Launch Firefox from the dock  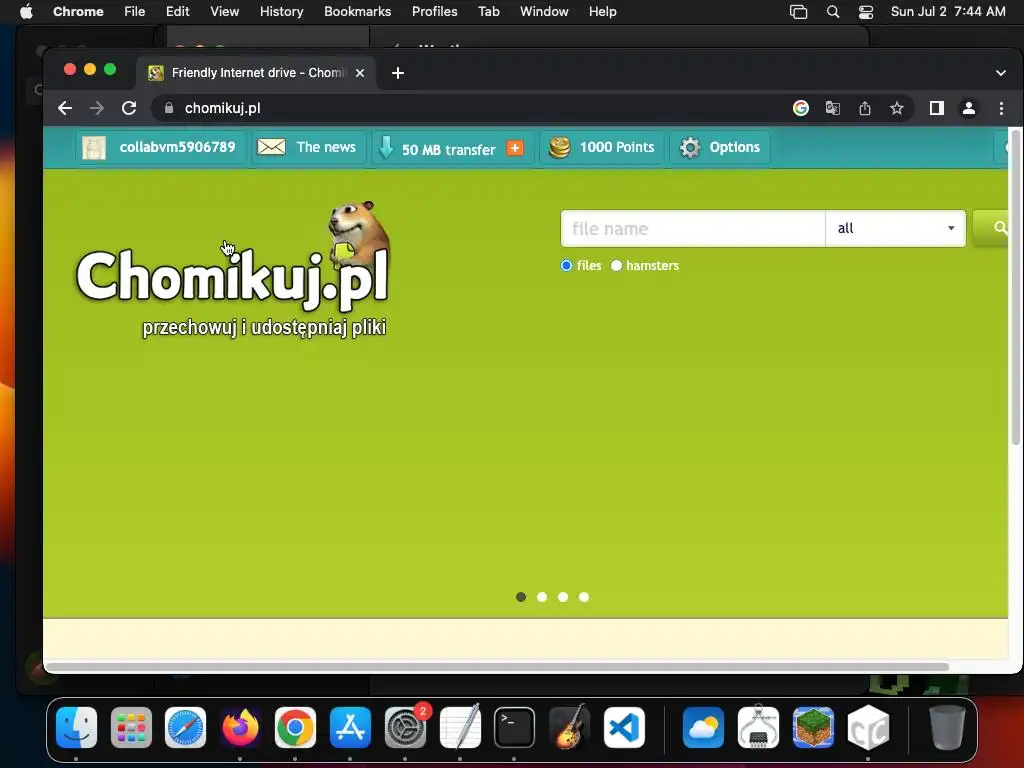coord(240,728)
